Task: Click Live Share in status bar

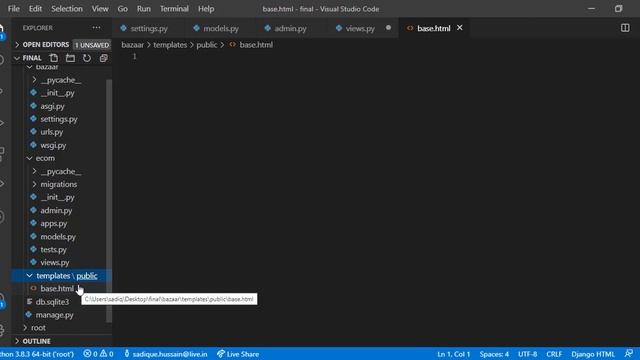Action: (x=238, y=354)
